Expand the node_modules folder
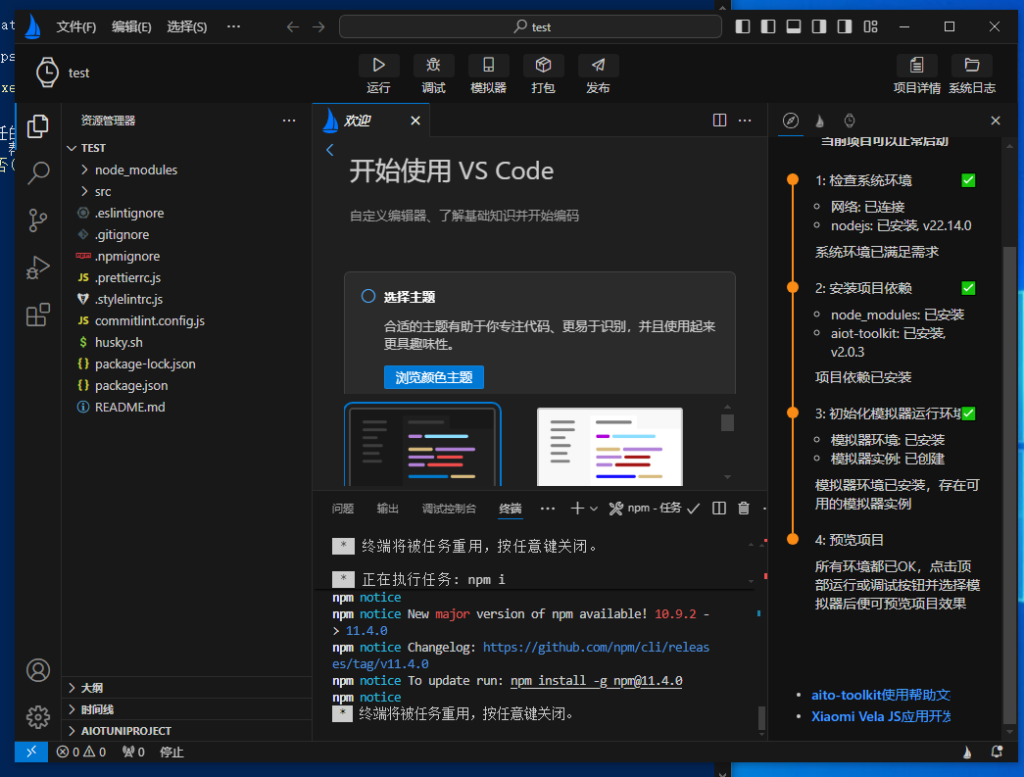 click(x=186, y=170)
